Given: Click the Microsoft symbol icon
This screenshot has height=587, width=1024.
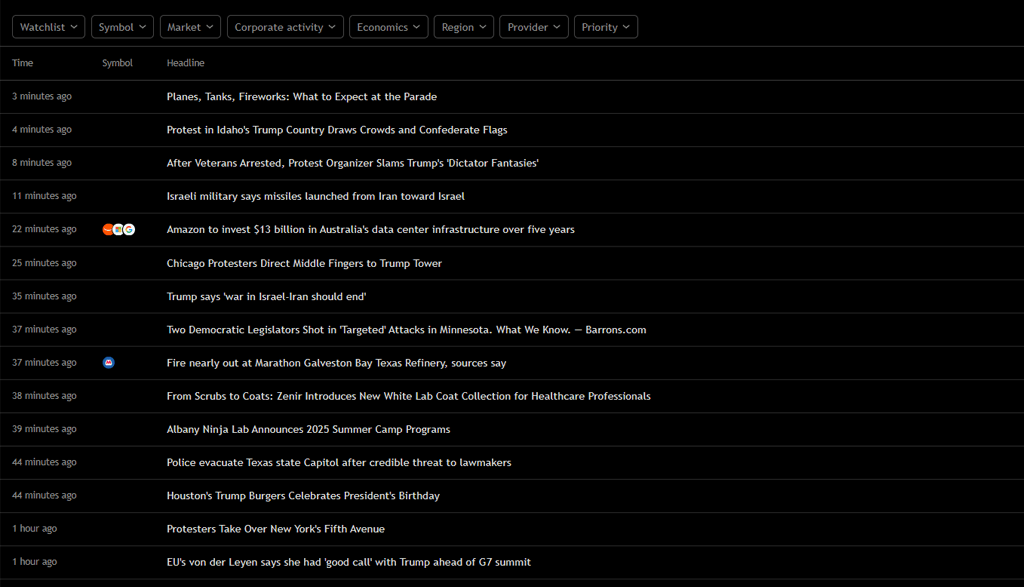Looking at the screenshot, I should pos(119,230).
